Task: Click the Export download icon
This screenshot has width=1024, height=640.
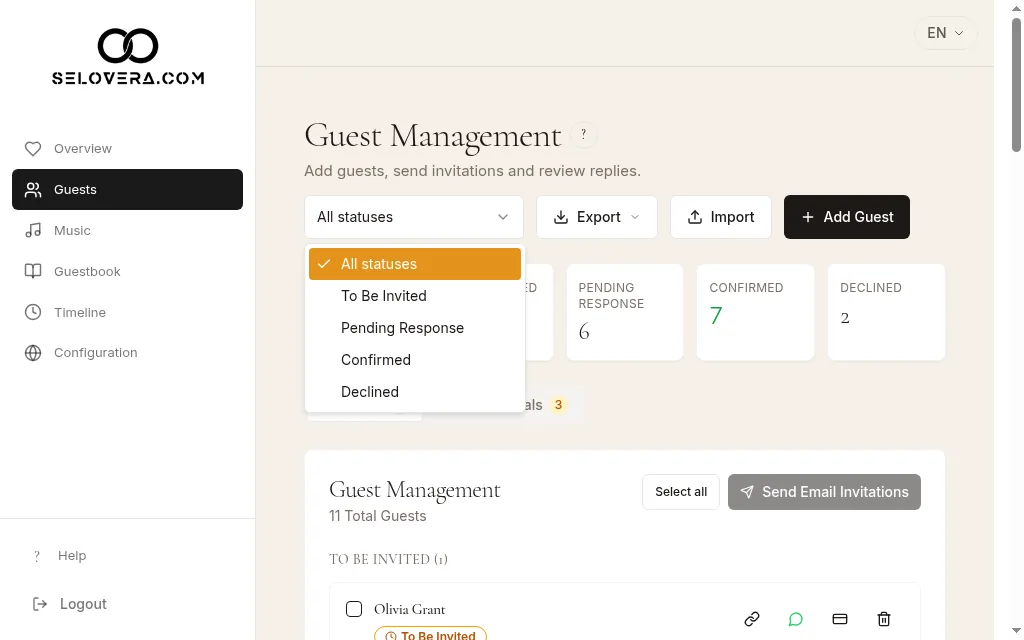Action: 560,217
